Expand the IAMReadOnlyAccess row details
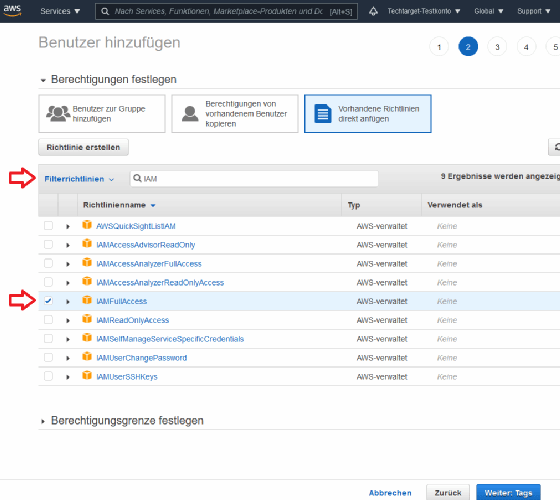This screenshot has height=500, width=560. (x=68, y=321)
